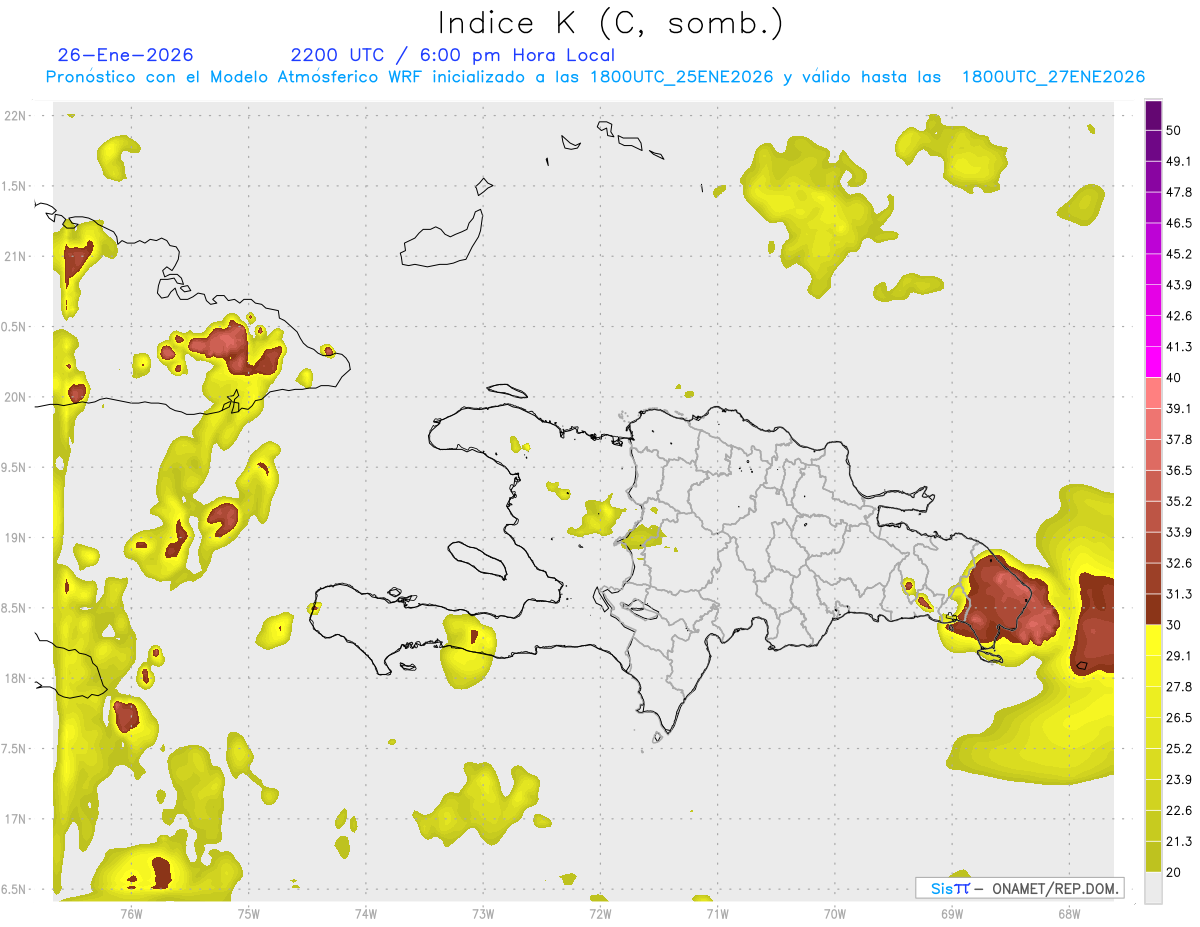
Task: Click the '68W' longitude label
Action: click(x=1068, y=913)
